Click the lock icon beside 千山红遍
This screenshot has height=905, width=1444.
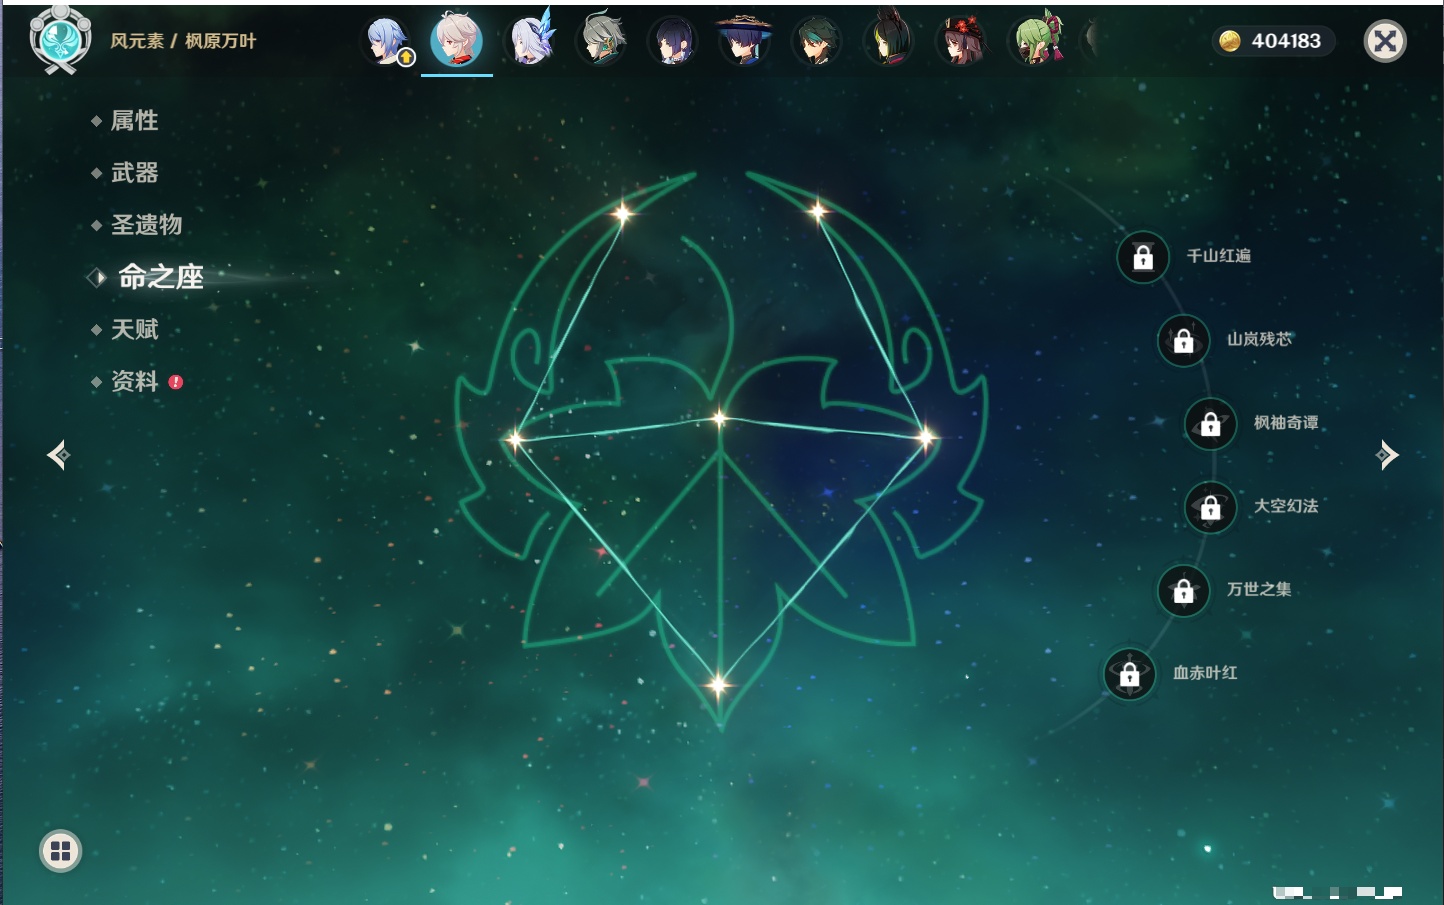pos(1143,257)
